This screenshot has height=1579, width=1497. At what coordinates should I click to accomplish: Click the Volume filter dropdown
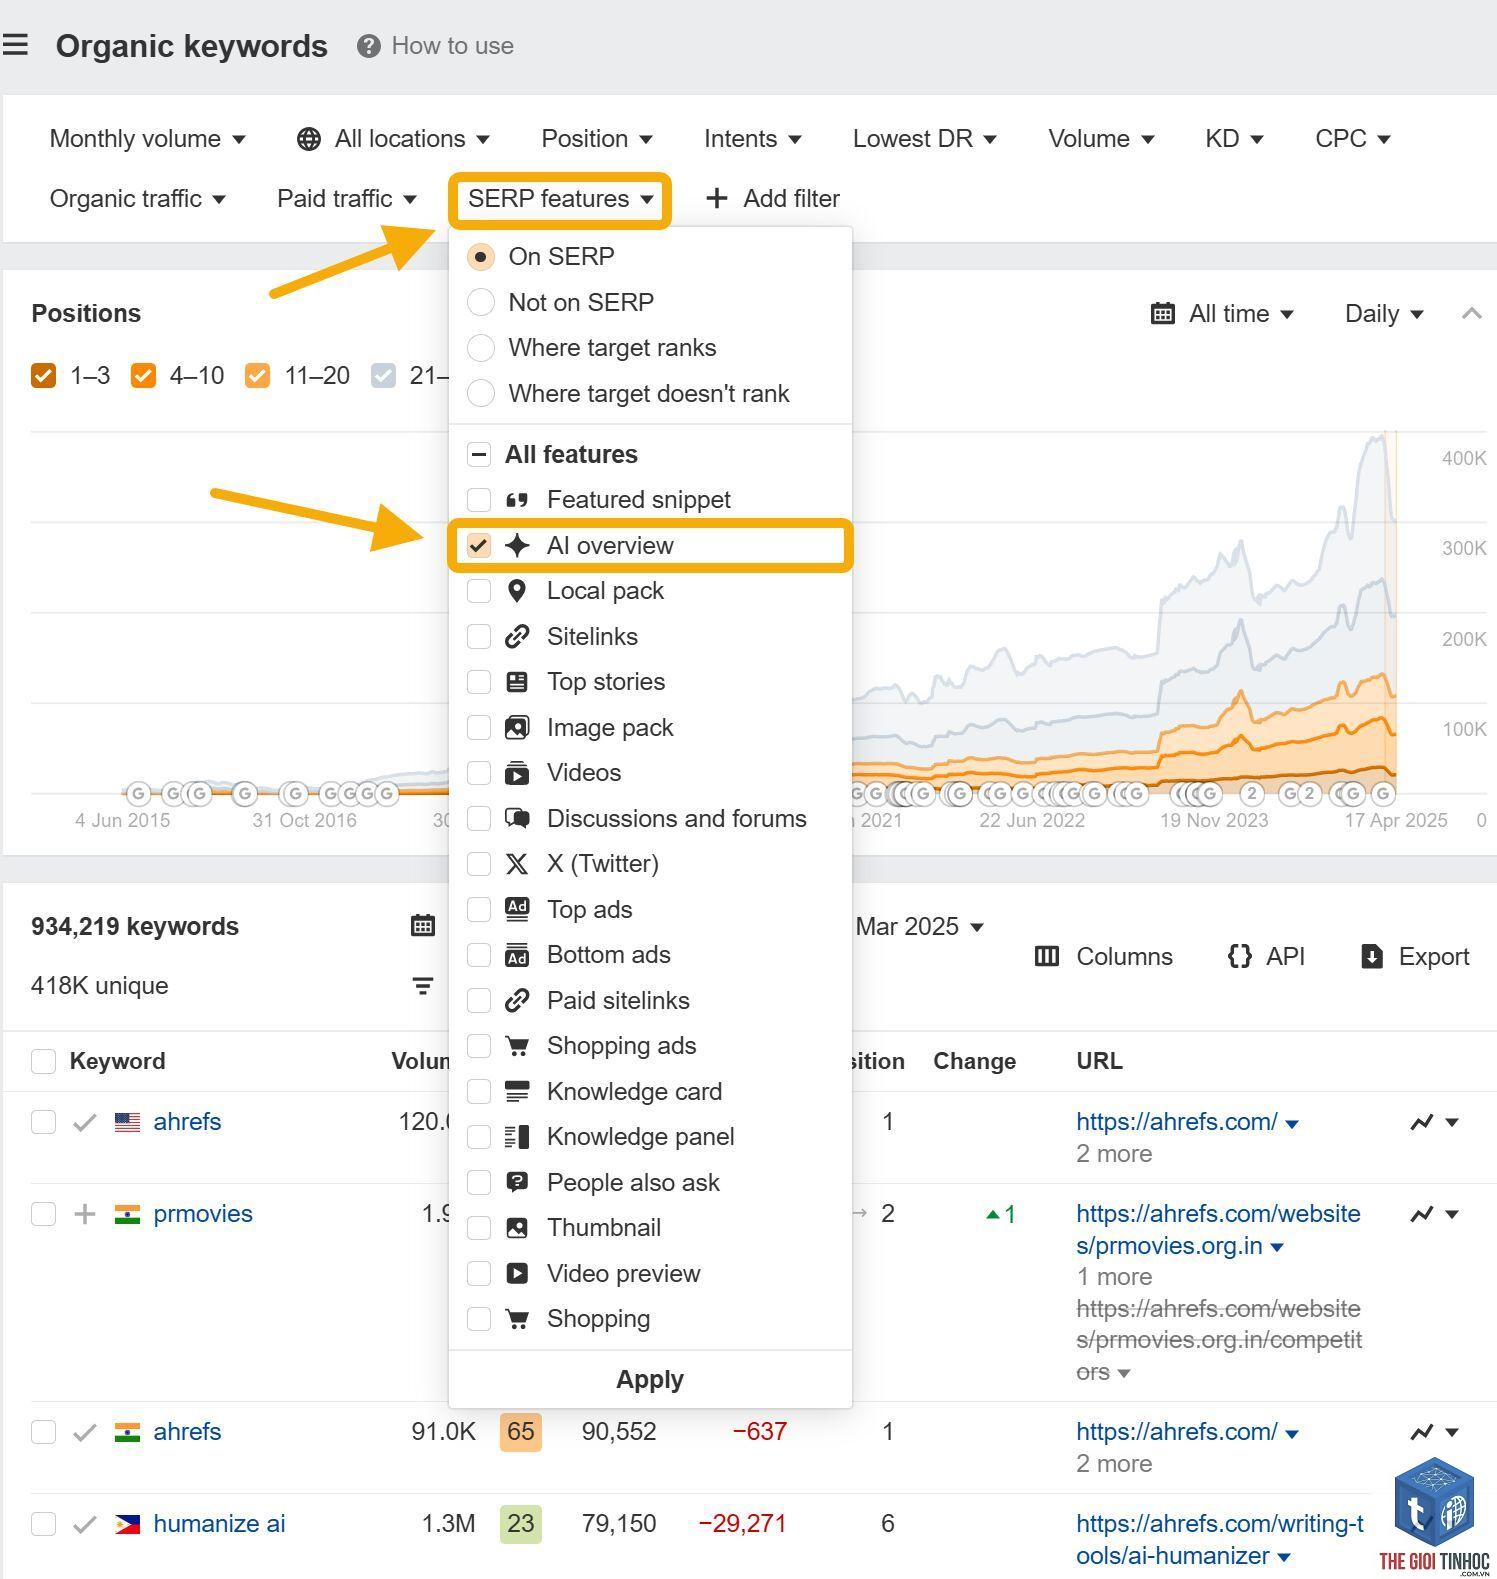pos(1101,139)
